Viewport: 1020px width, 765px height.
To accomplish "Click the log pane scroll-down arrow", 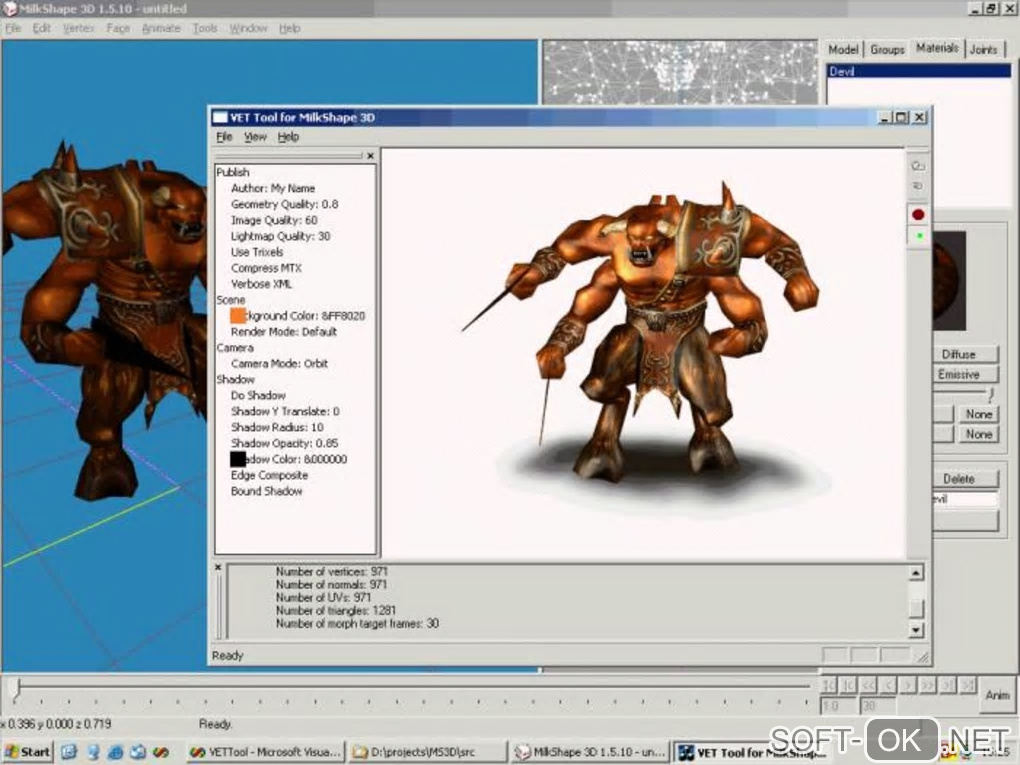I will click(x=915, y=630).
